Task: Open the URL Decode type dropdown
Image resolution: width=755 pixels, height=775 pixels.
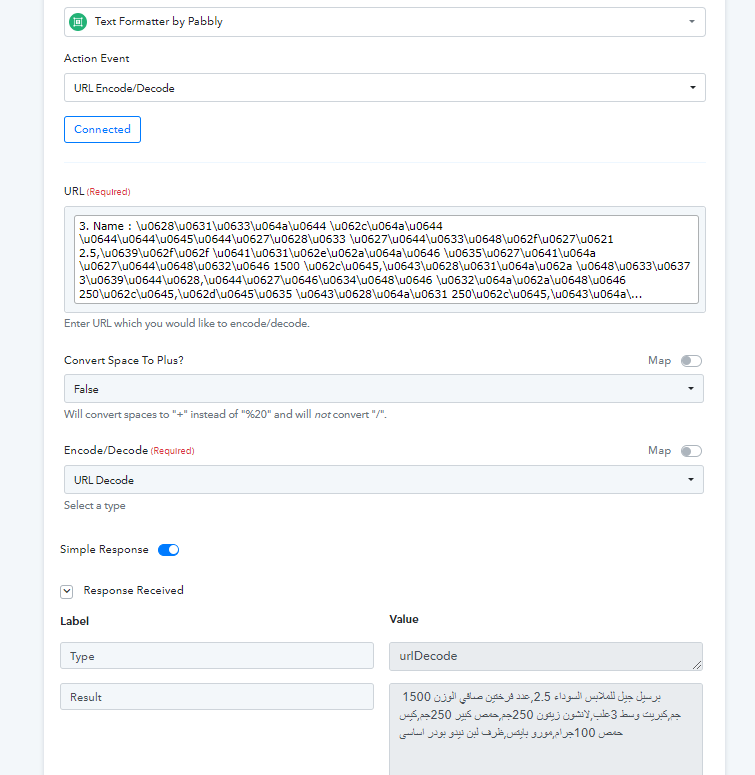Action: pos(383,479)
